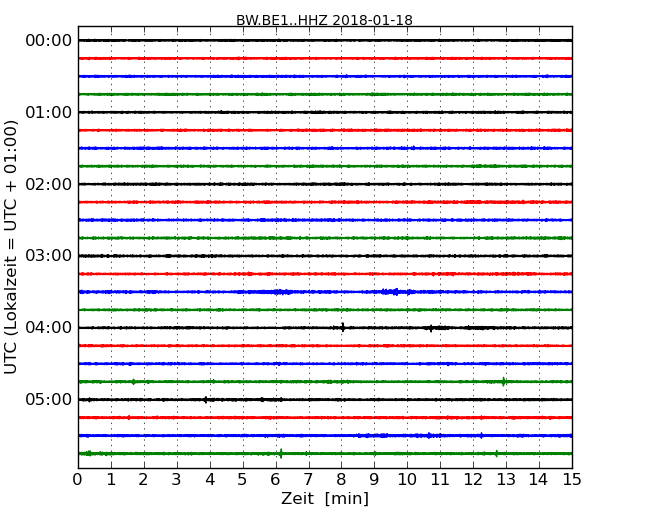The image size is (650, 520).
Task: Click the 00:00 time label
Action: click(x=49, y=41)
